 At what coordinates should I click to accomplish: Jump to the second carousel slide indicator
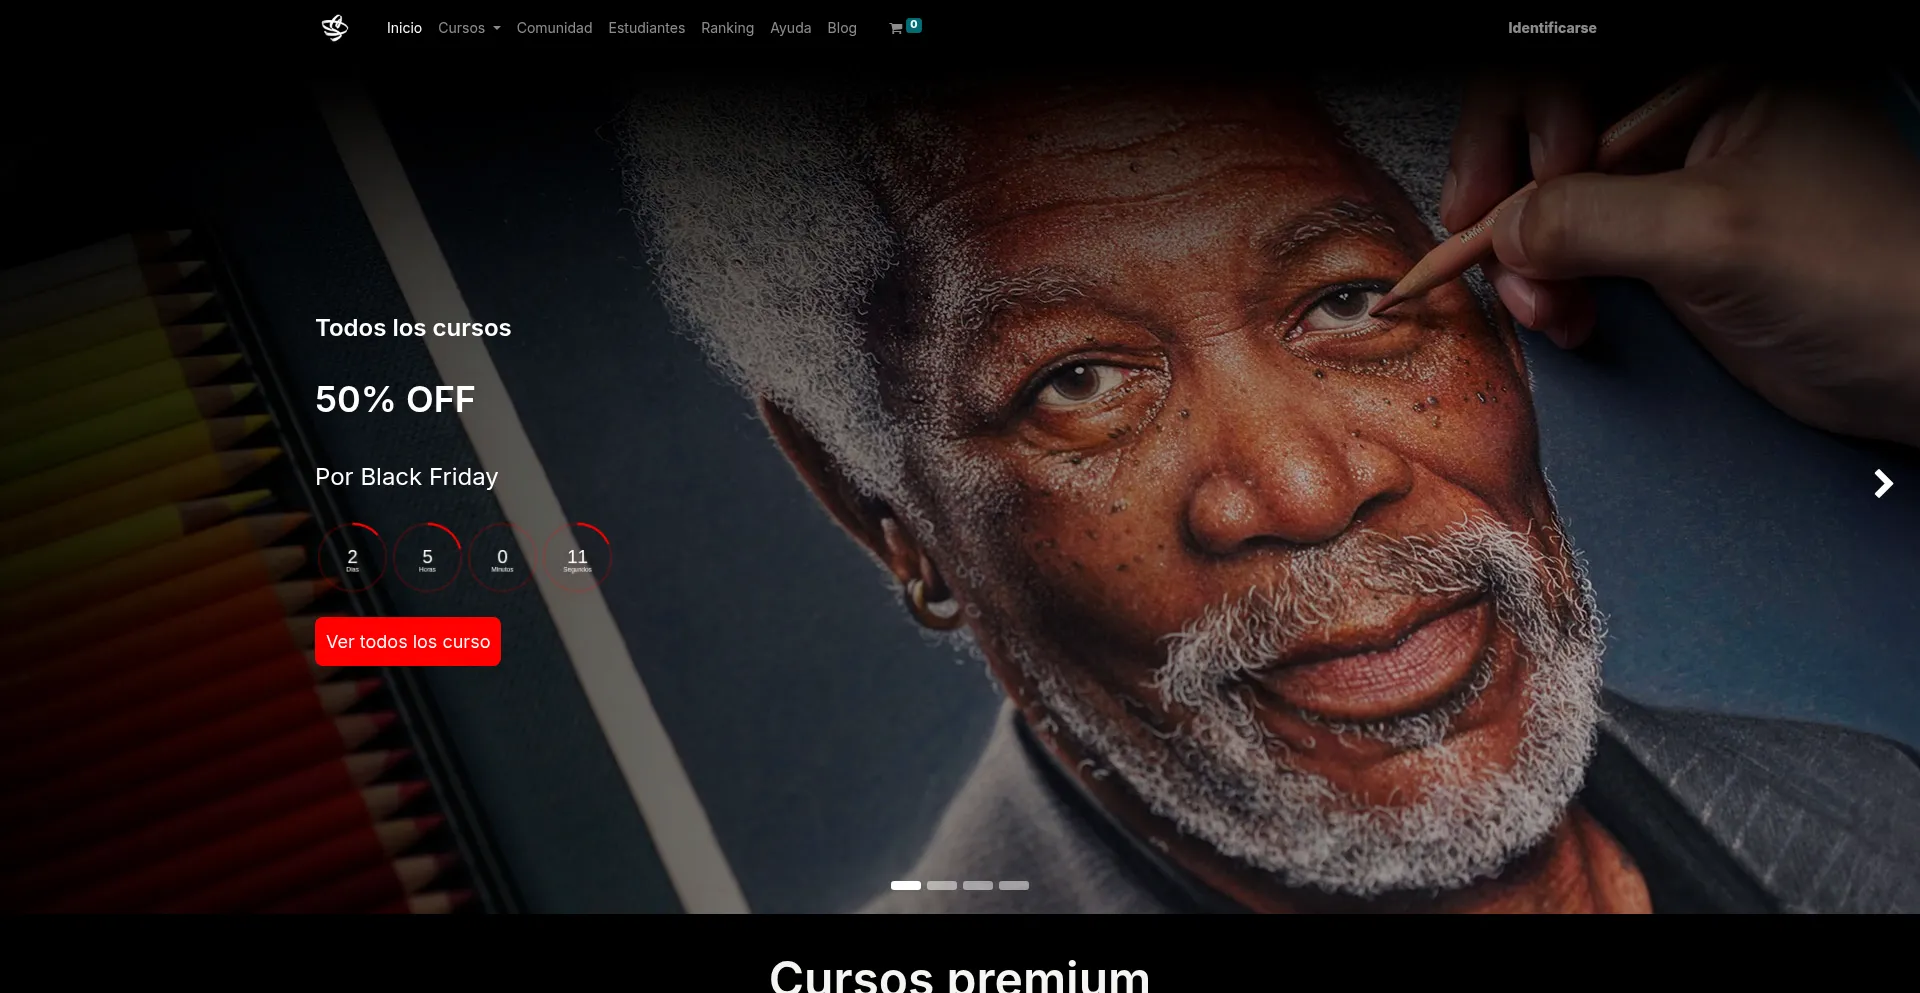(x=941, y=885)
